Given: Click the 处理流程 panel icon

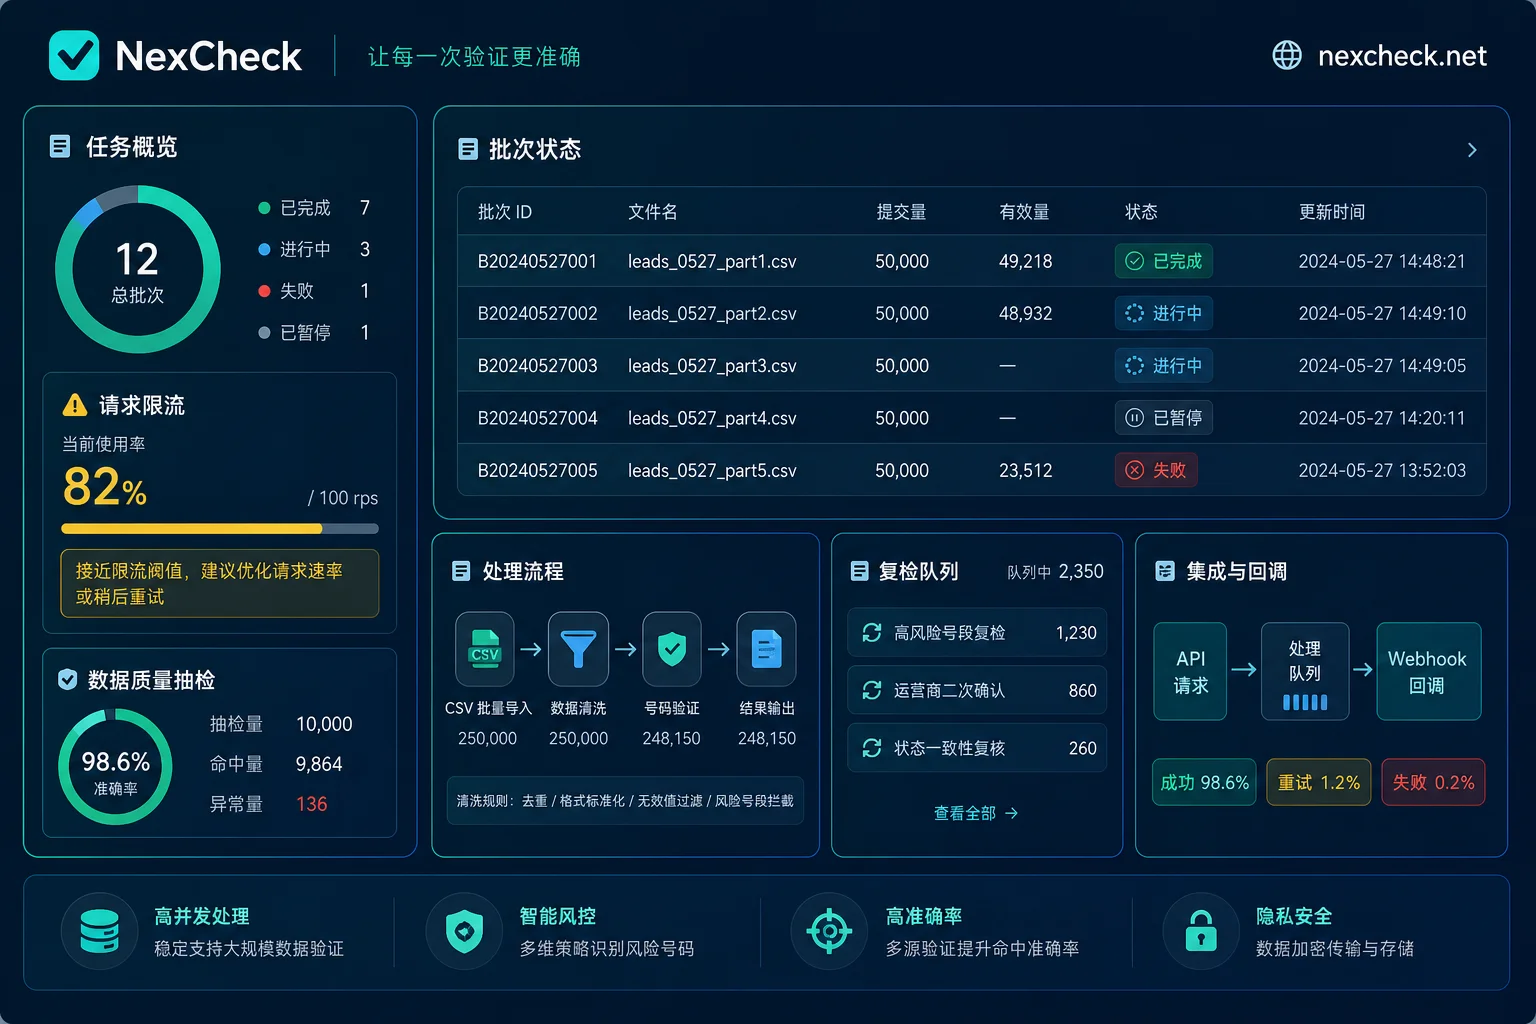Looking at the screenshot, I should 461,571.
